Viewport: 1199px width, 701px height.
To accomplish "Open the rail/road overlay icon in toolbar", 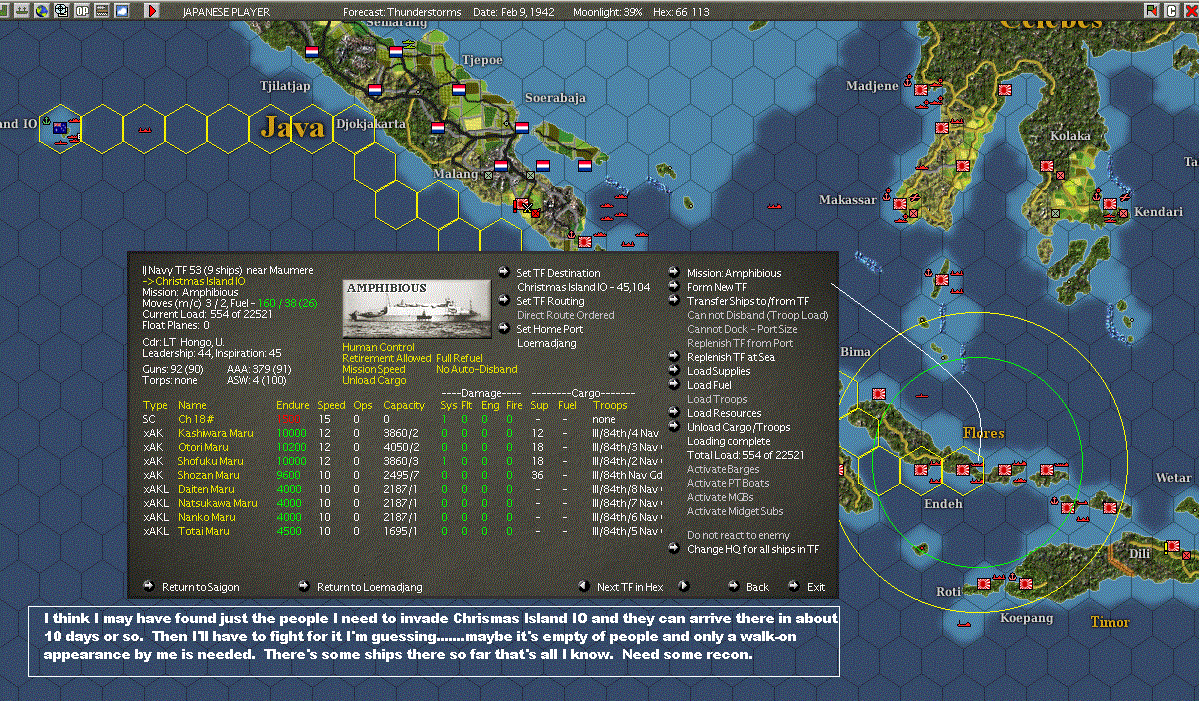I will 101,11.
